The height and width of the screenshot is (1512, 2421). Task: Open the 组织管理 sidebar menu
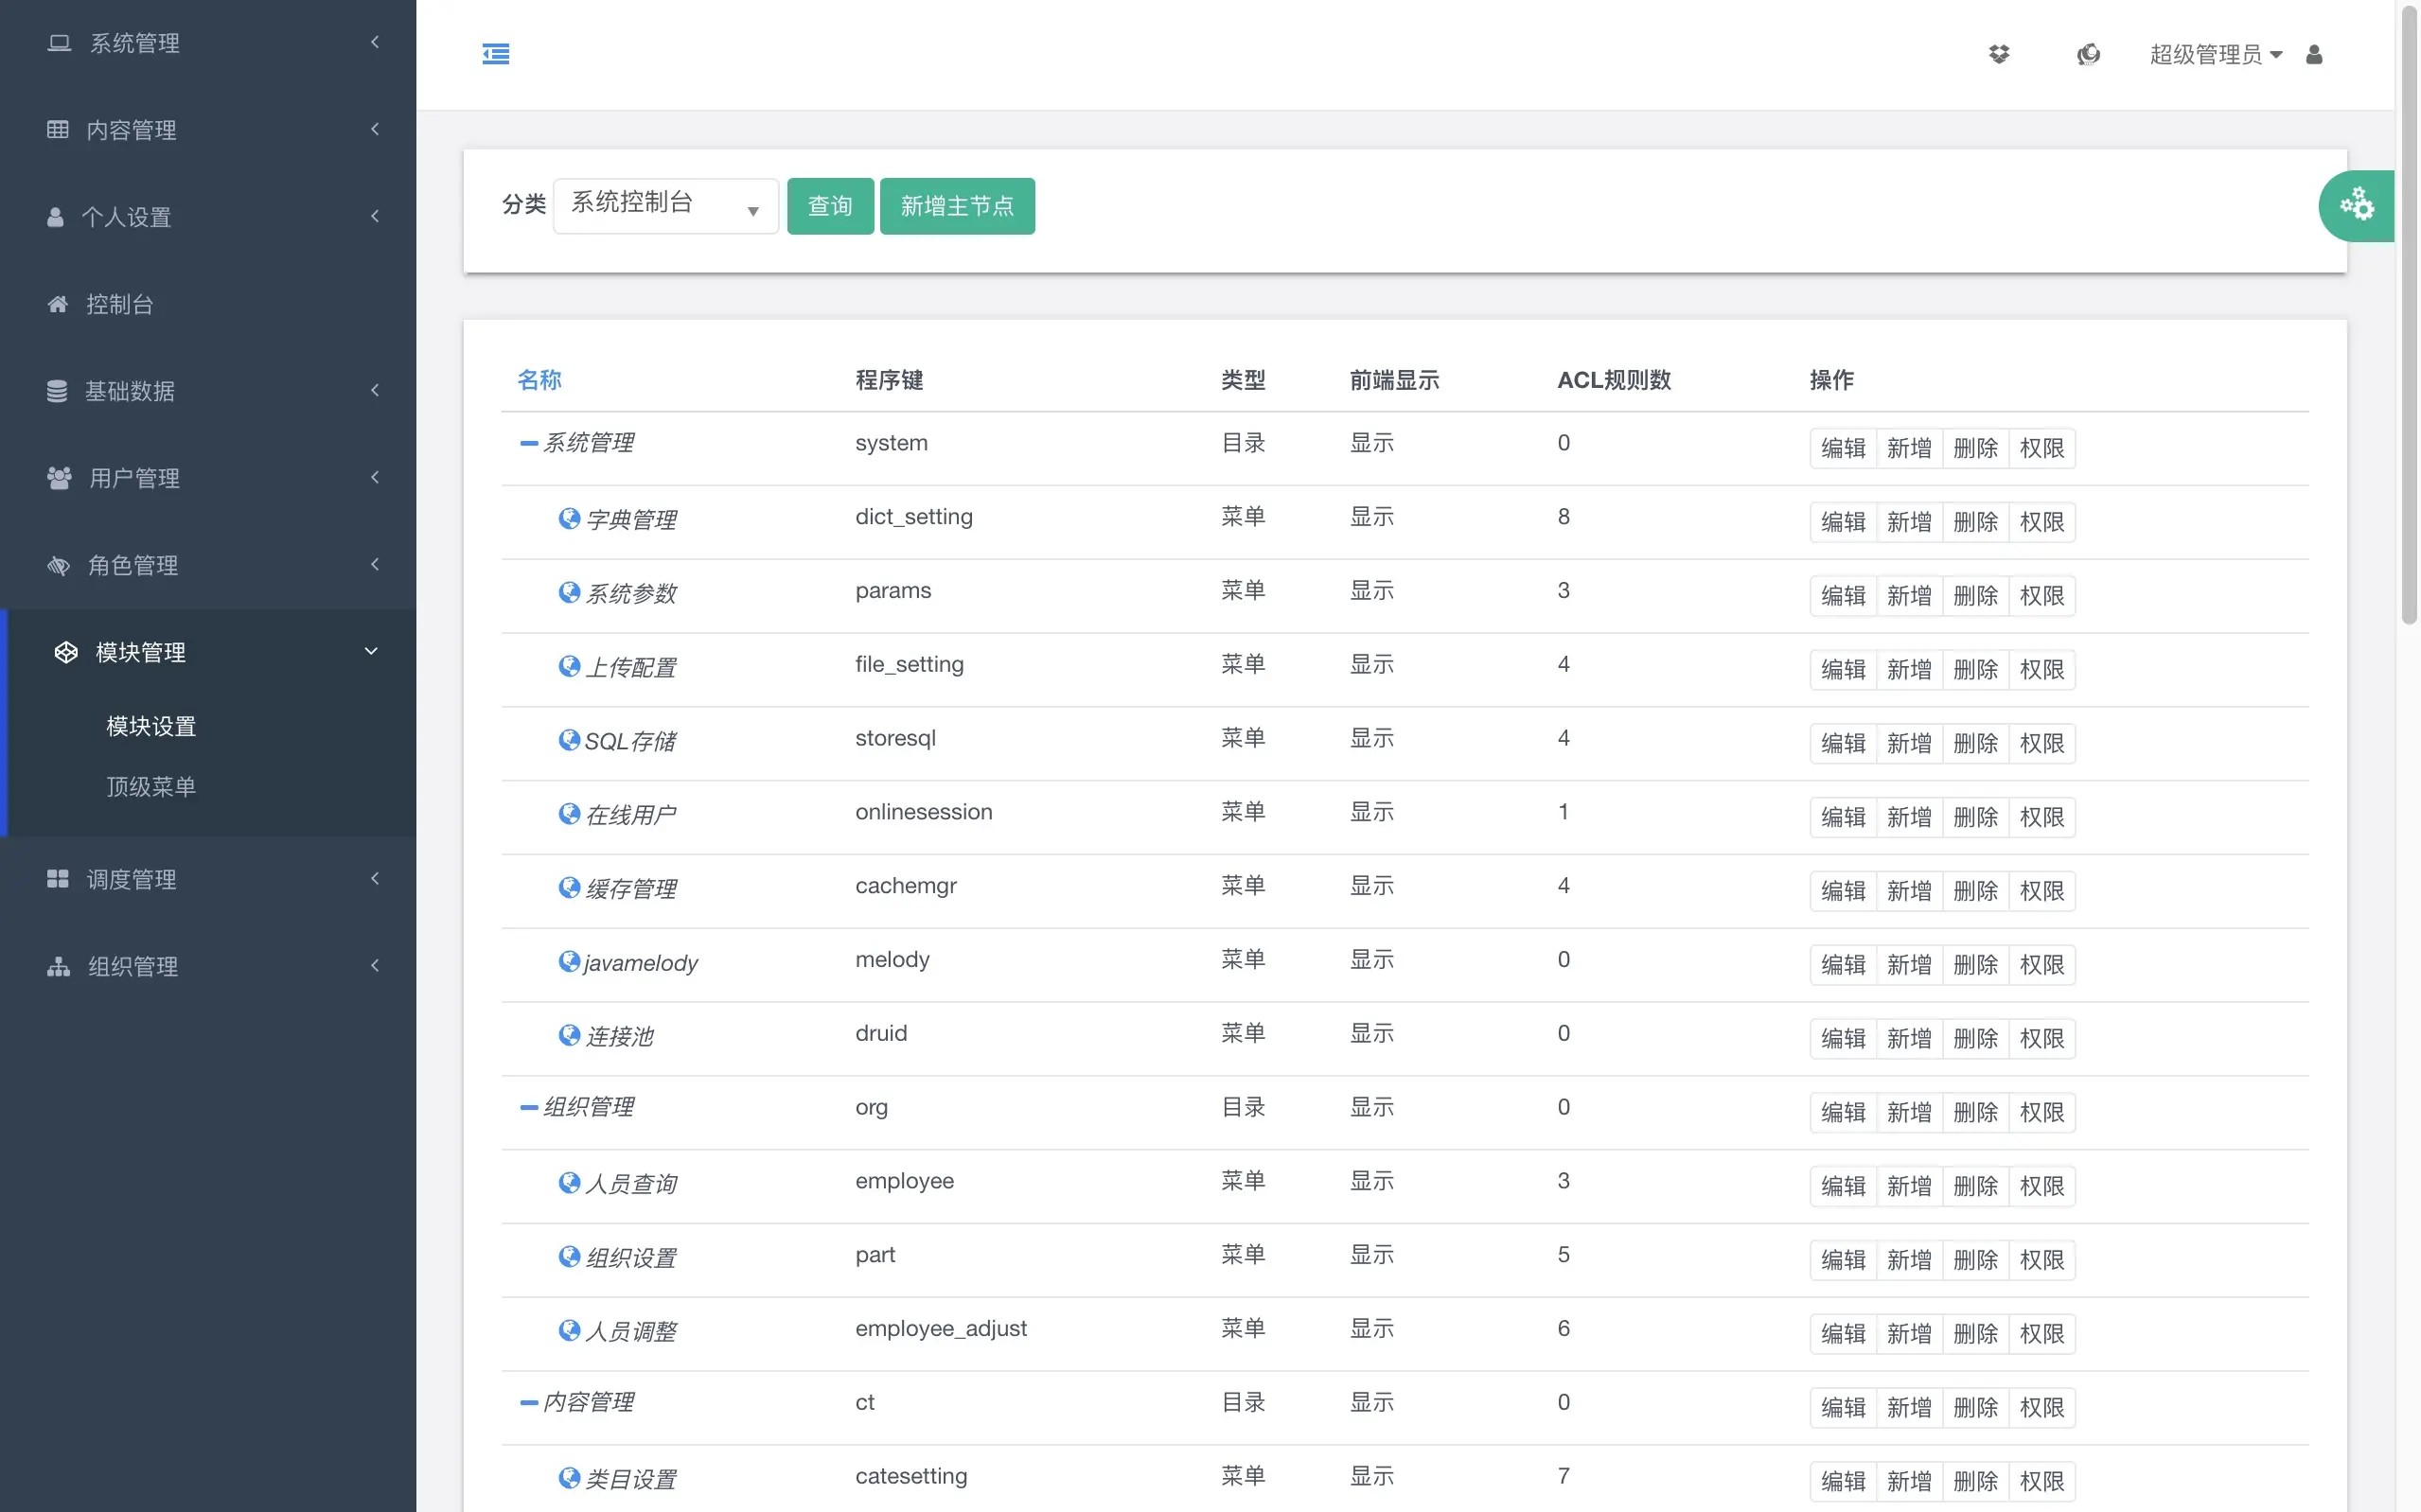click(x=207, y=966)
